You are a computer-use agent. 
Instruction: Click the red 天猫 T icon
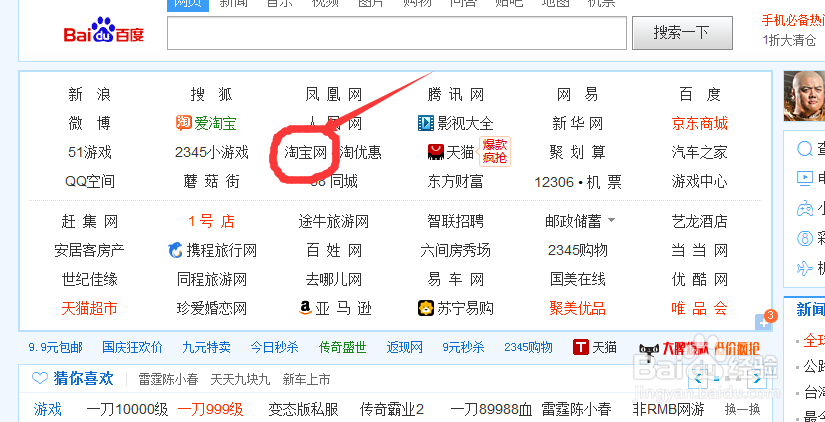(x=580, y=347)
